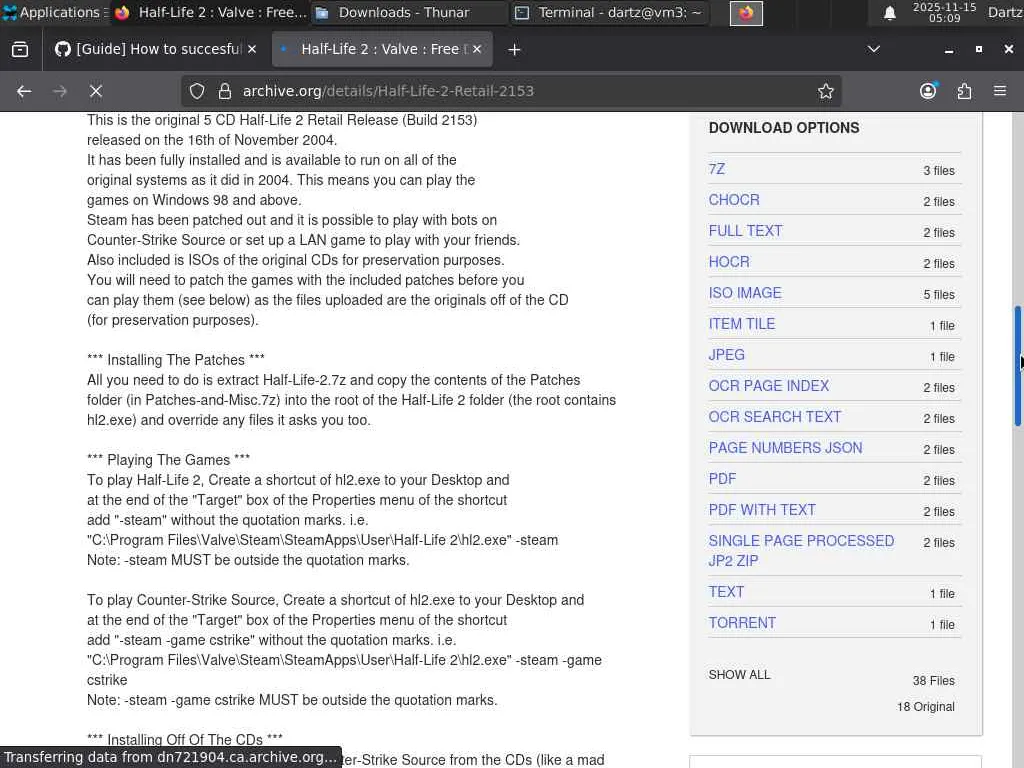
Task: Open the Firefox account icon
Action: point(928,91)
